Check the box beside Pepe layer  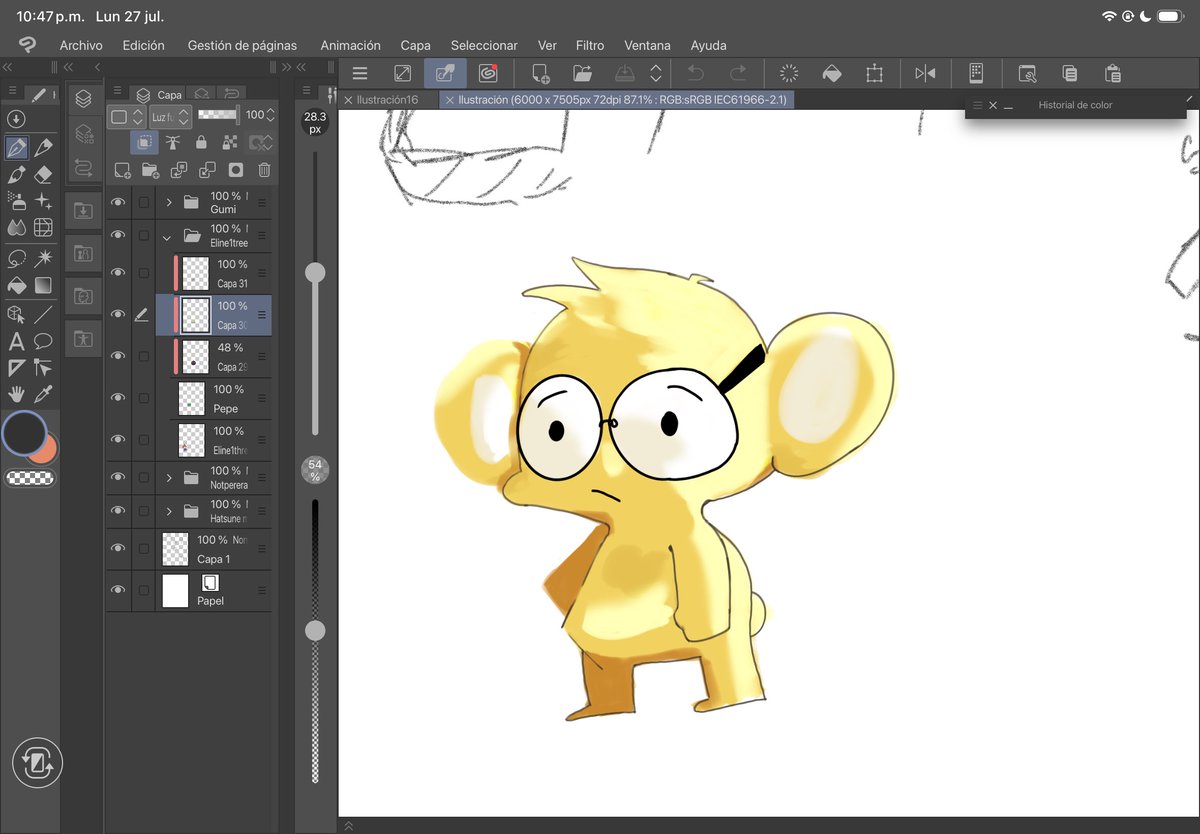(x=144, y=398)
